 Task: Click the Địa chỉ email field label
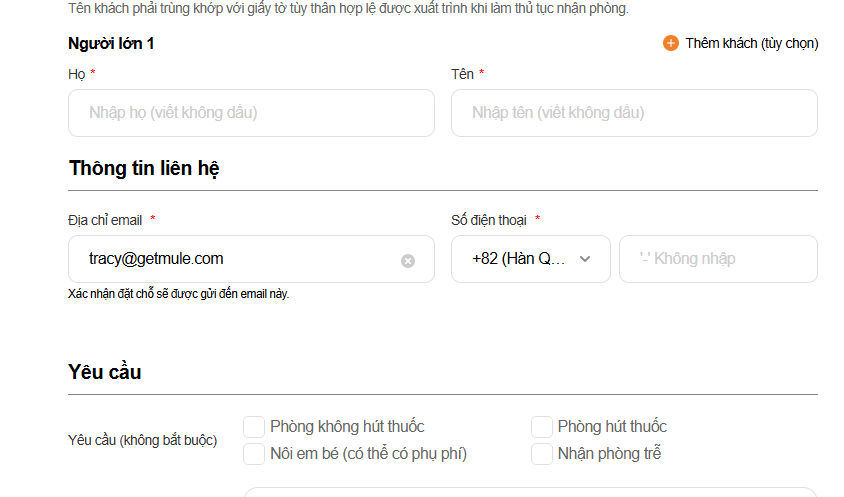click(x=105, y=220)
